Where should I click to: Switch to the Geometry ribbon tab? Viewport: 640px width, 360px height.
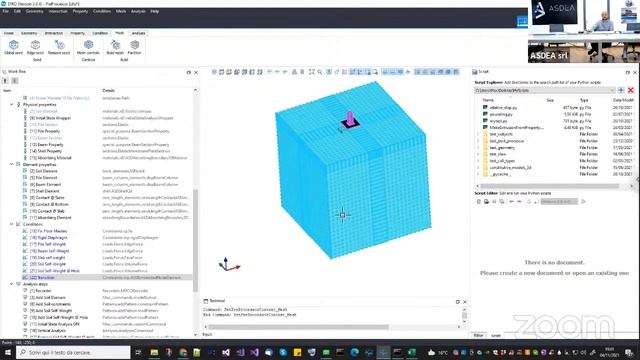point(29,33)
